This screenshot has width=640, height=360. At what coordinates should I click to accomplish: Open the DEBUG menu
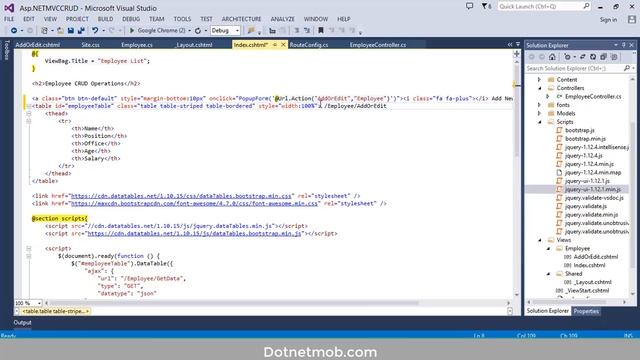click(x=131, y=19)
